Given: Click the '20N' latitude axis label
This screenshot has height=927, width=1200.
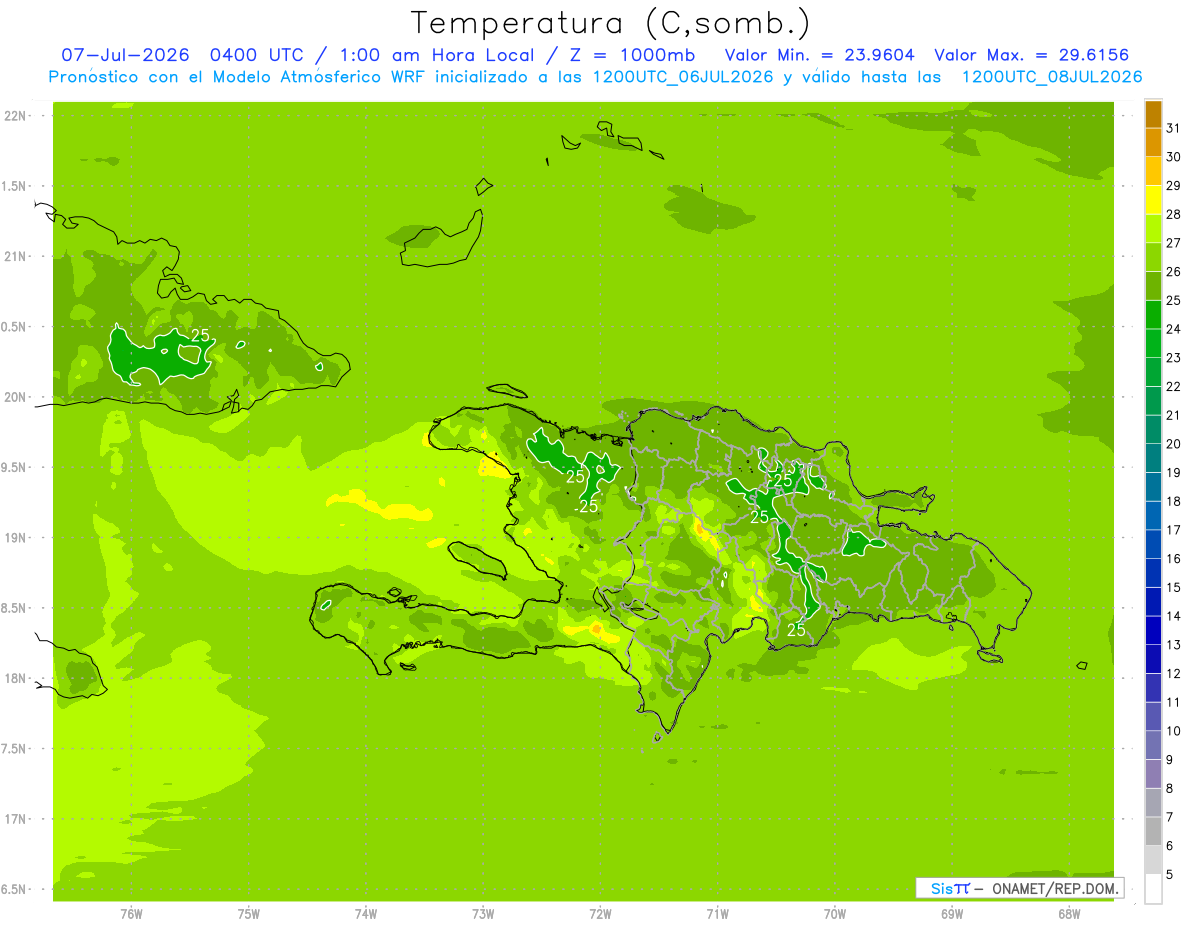Looking at the screenshot, I should tap(16, 397).
